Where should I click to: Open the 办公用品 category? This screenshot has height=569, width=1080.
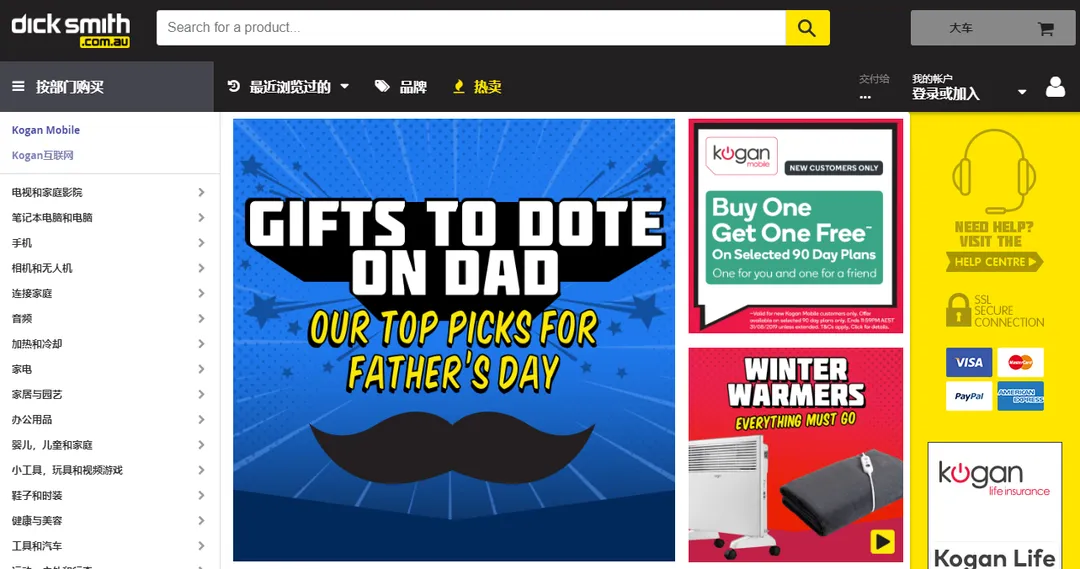[32, 420]
